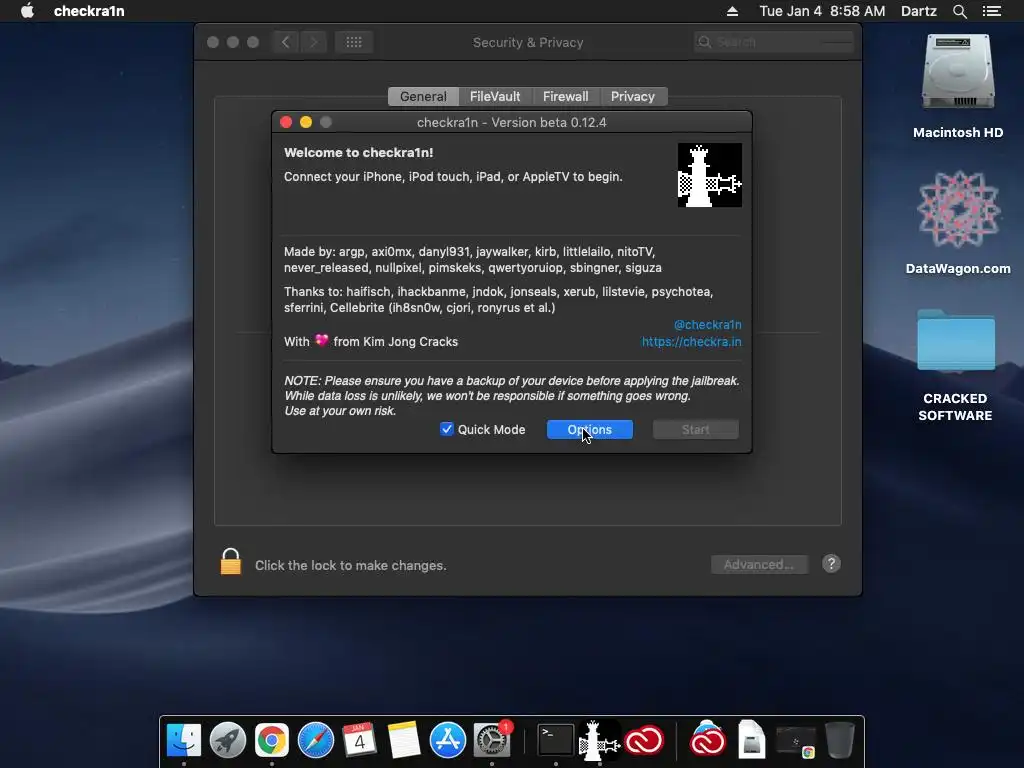Open minimized window thumbnail with Chrome badge
This screenshot has height=768, width=1024.
coord(795,742)
